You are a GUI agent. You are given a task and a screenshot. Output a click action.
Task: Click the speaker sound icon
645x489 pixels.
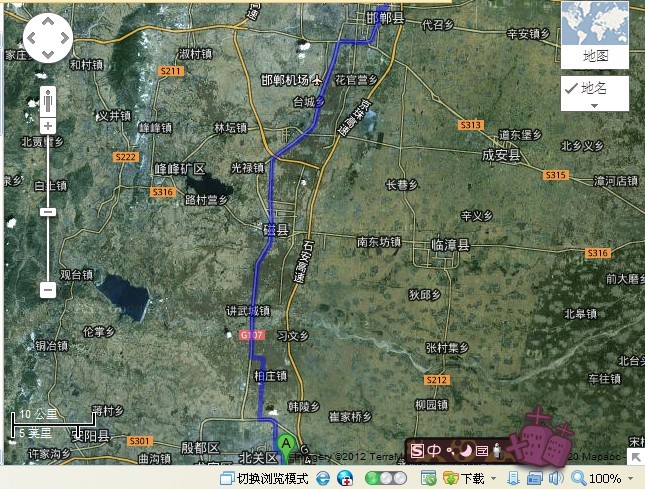pyautogui.click(x=555, y=478)
